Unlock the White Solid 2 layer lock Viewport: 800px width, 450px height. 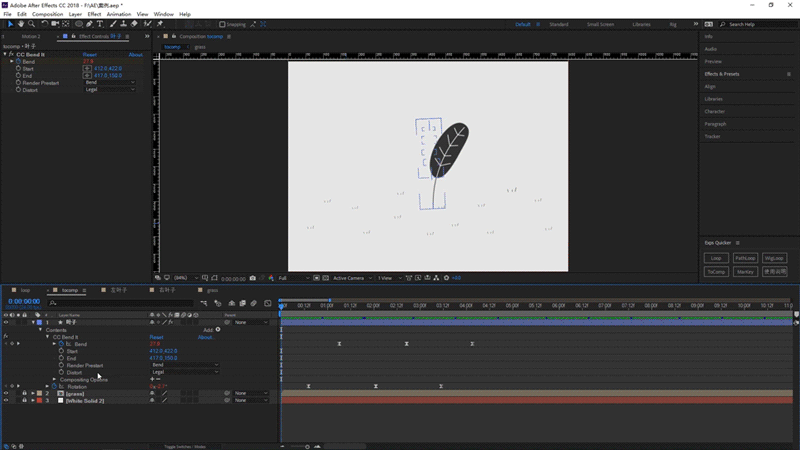pos(24,401)
